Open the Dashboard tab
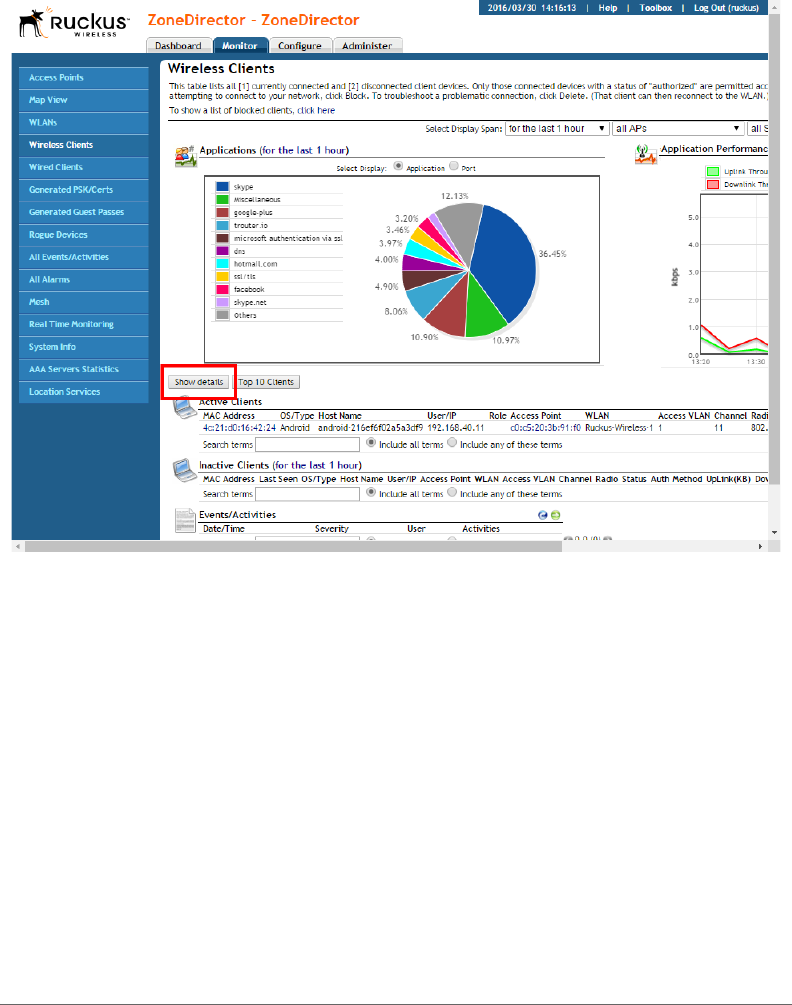The width and height of the screenshot is (792, 1005). click(x=178, y=46)
